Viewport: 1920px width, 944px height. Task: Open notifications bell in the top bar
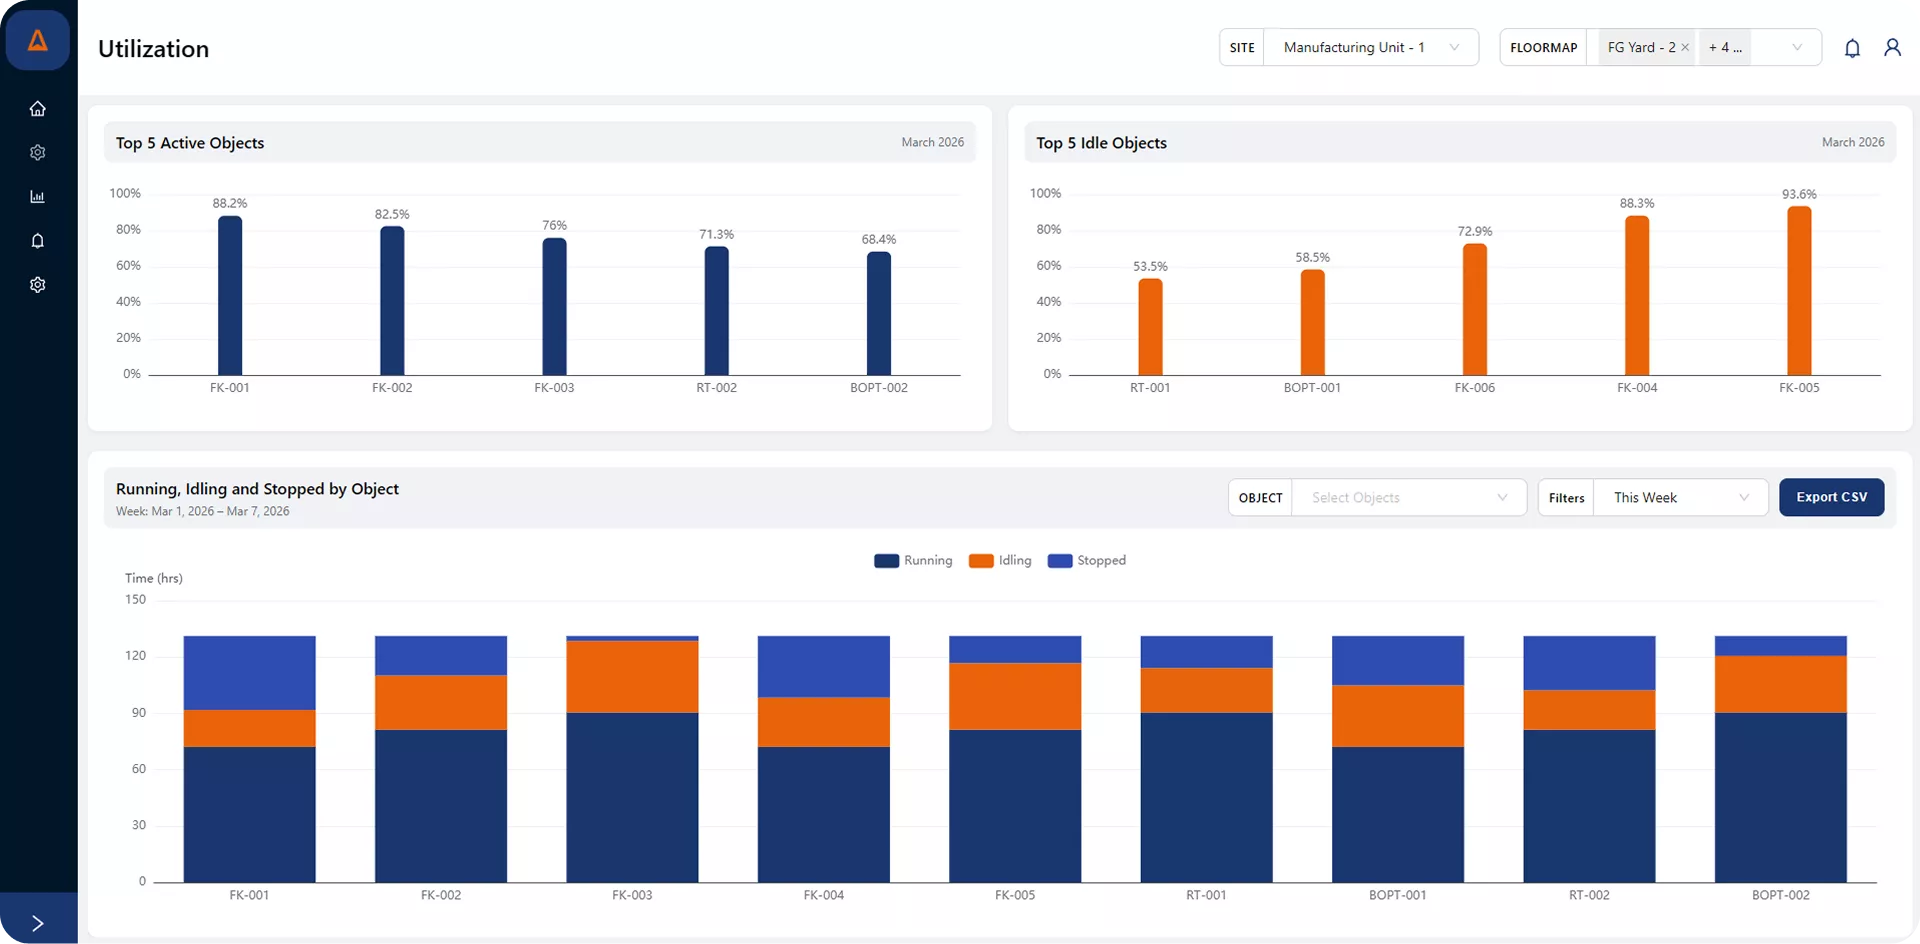(x=1853, y=47)
